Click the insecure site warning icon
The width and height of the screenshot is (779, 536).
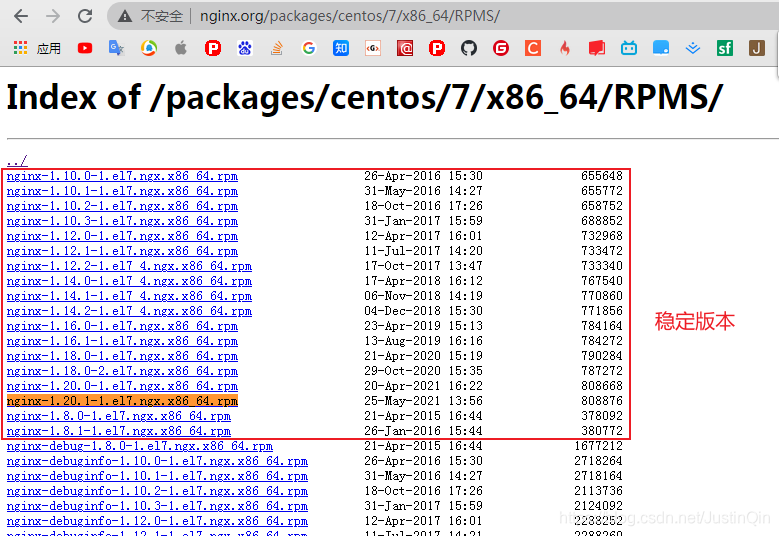point(125,16)
